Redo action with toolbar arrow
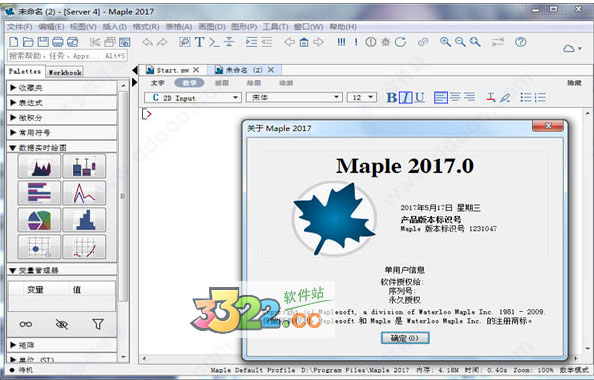 (162, 42)
